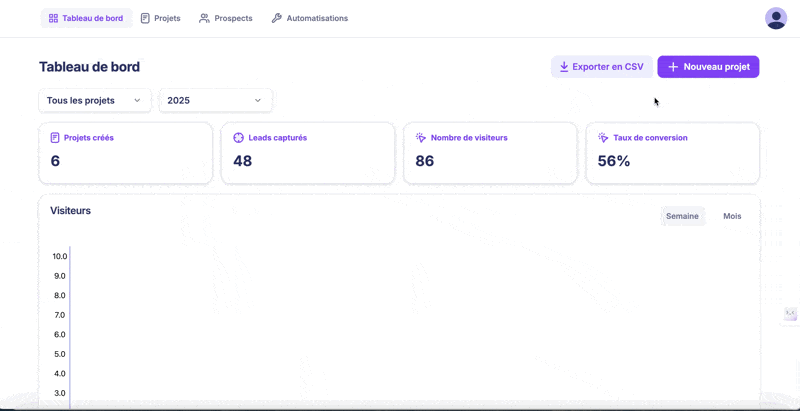Viewport: 800px width, 411px height.
Task: Open the 2025 year dropdown
Action: point(215,100)
